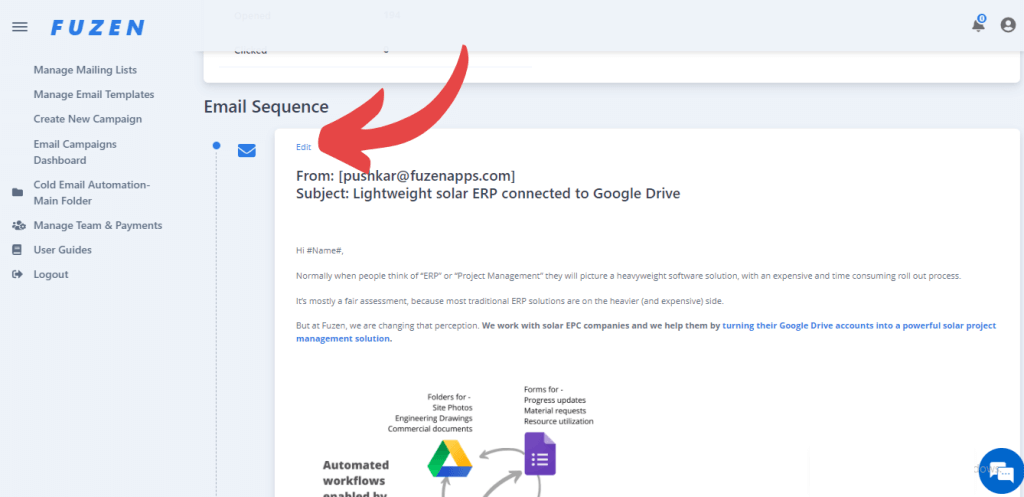Click the Email Sequence heading
Screen dimensions: 1024x497
pos(266,106)
